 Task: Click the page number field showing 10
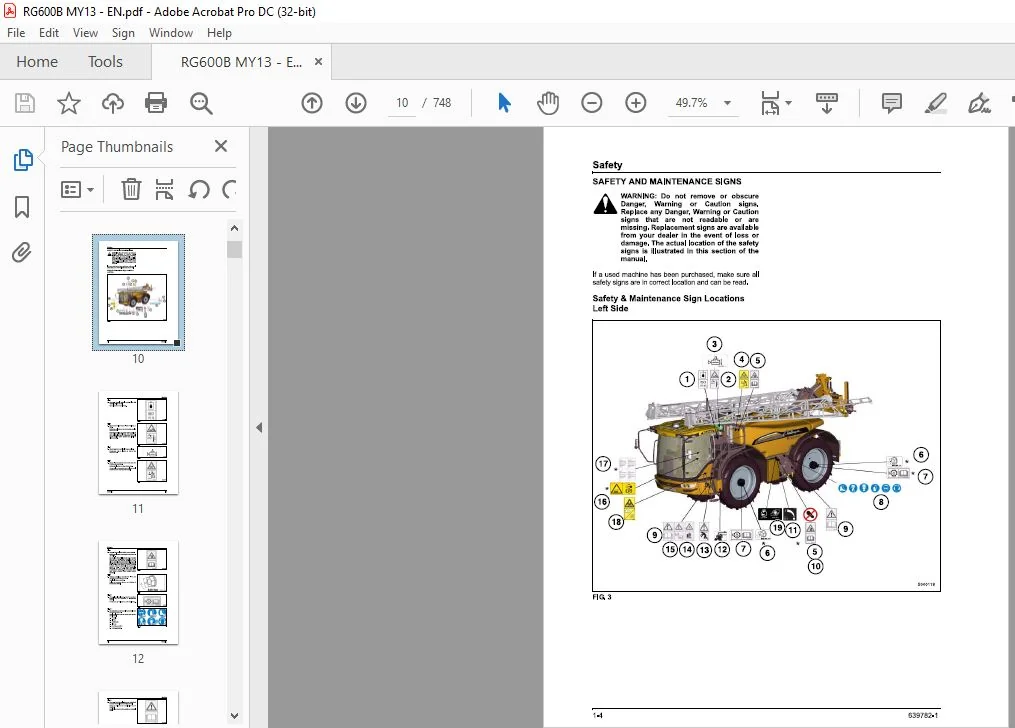point(402,103)
